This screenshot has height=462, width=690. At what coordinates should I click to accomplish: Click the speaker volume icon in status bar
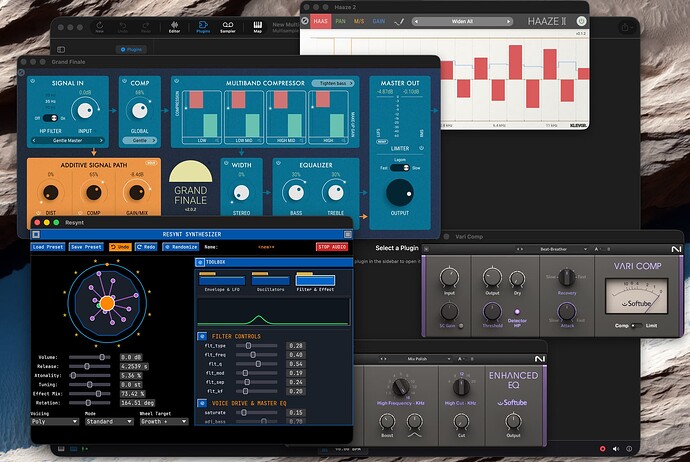[616, 449]
